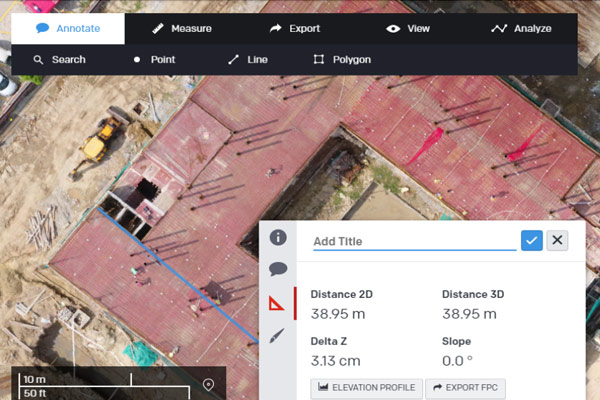The width and height of the screenshot is (600, 400).
Task: Click into the Add Title field
Action: (x=414, y=242)
